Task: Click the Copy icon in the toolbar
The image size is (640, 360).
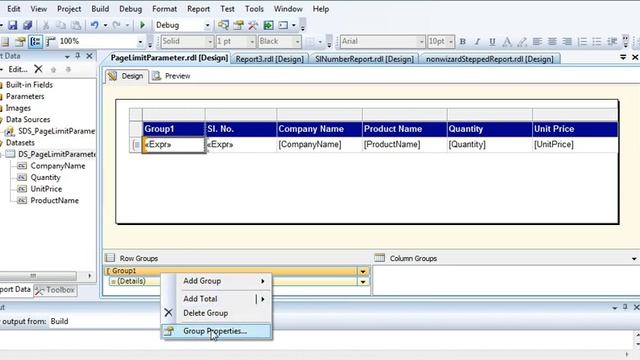Action: pos(61,25)
